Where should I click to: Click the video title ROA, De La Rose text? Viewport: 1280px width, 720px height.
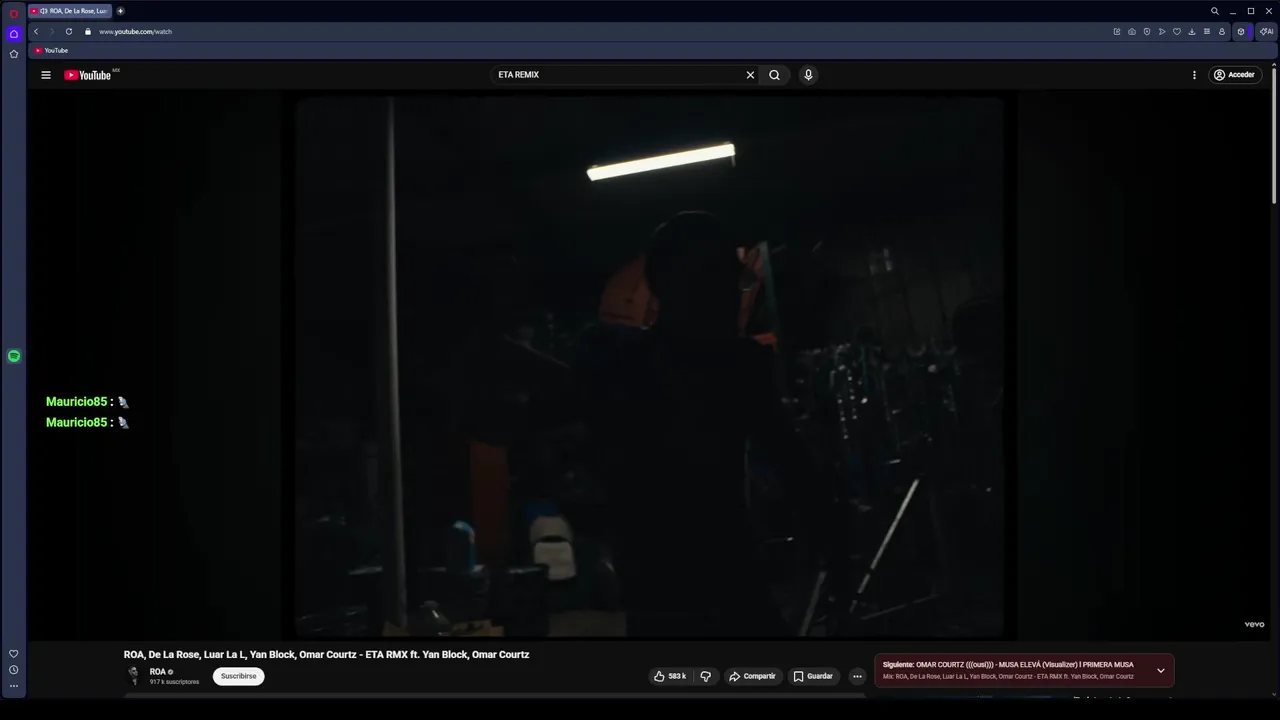(x=326, y=654)
